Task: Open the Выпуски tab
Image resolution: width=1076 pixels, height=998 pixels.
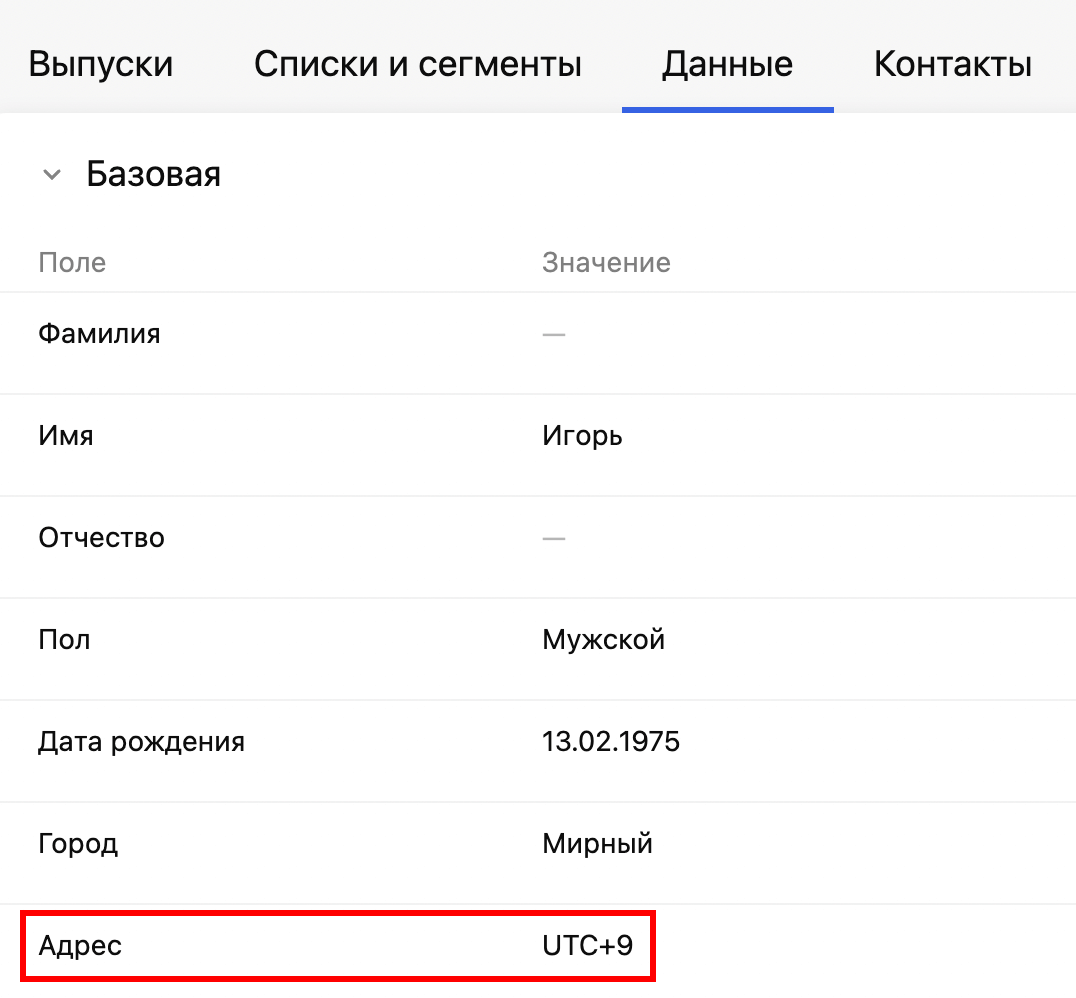Action: coord(100,65)
